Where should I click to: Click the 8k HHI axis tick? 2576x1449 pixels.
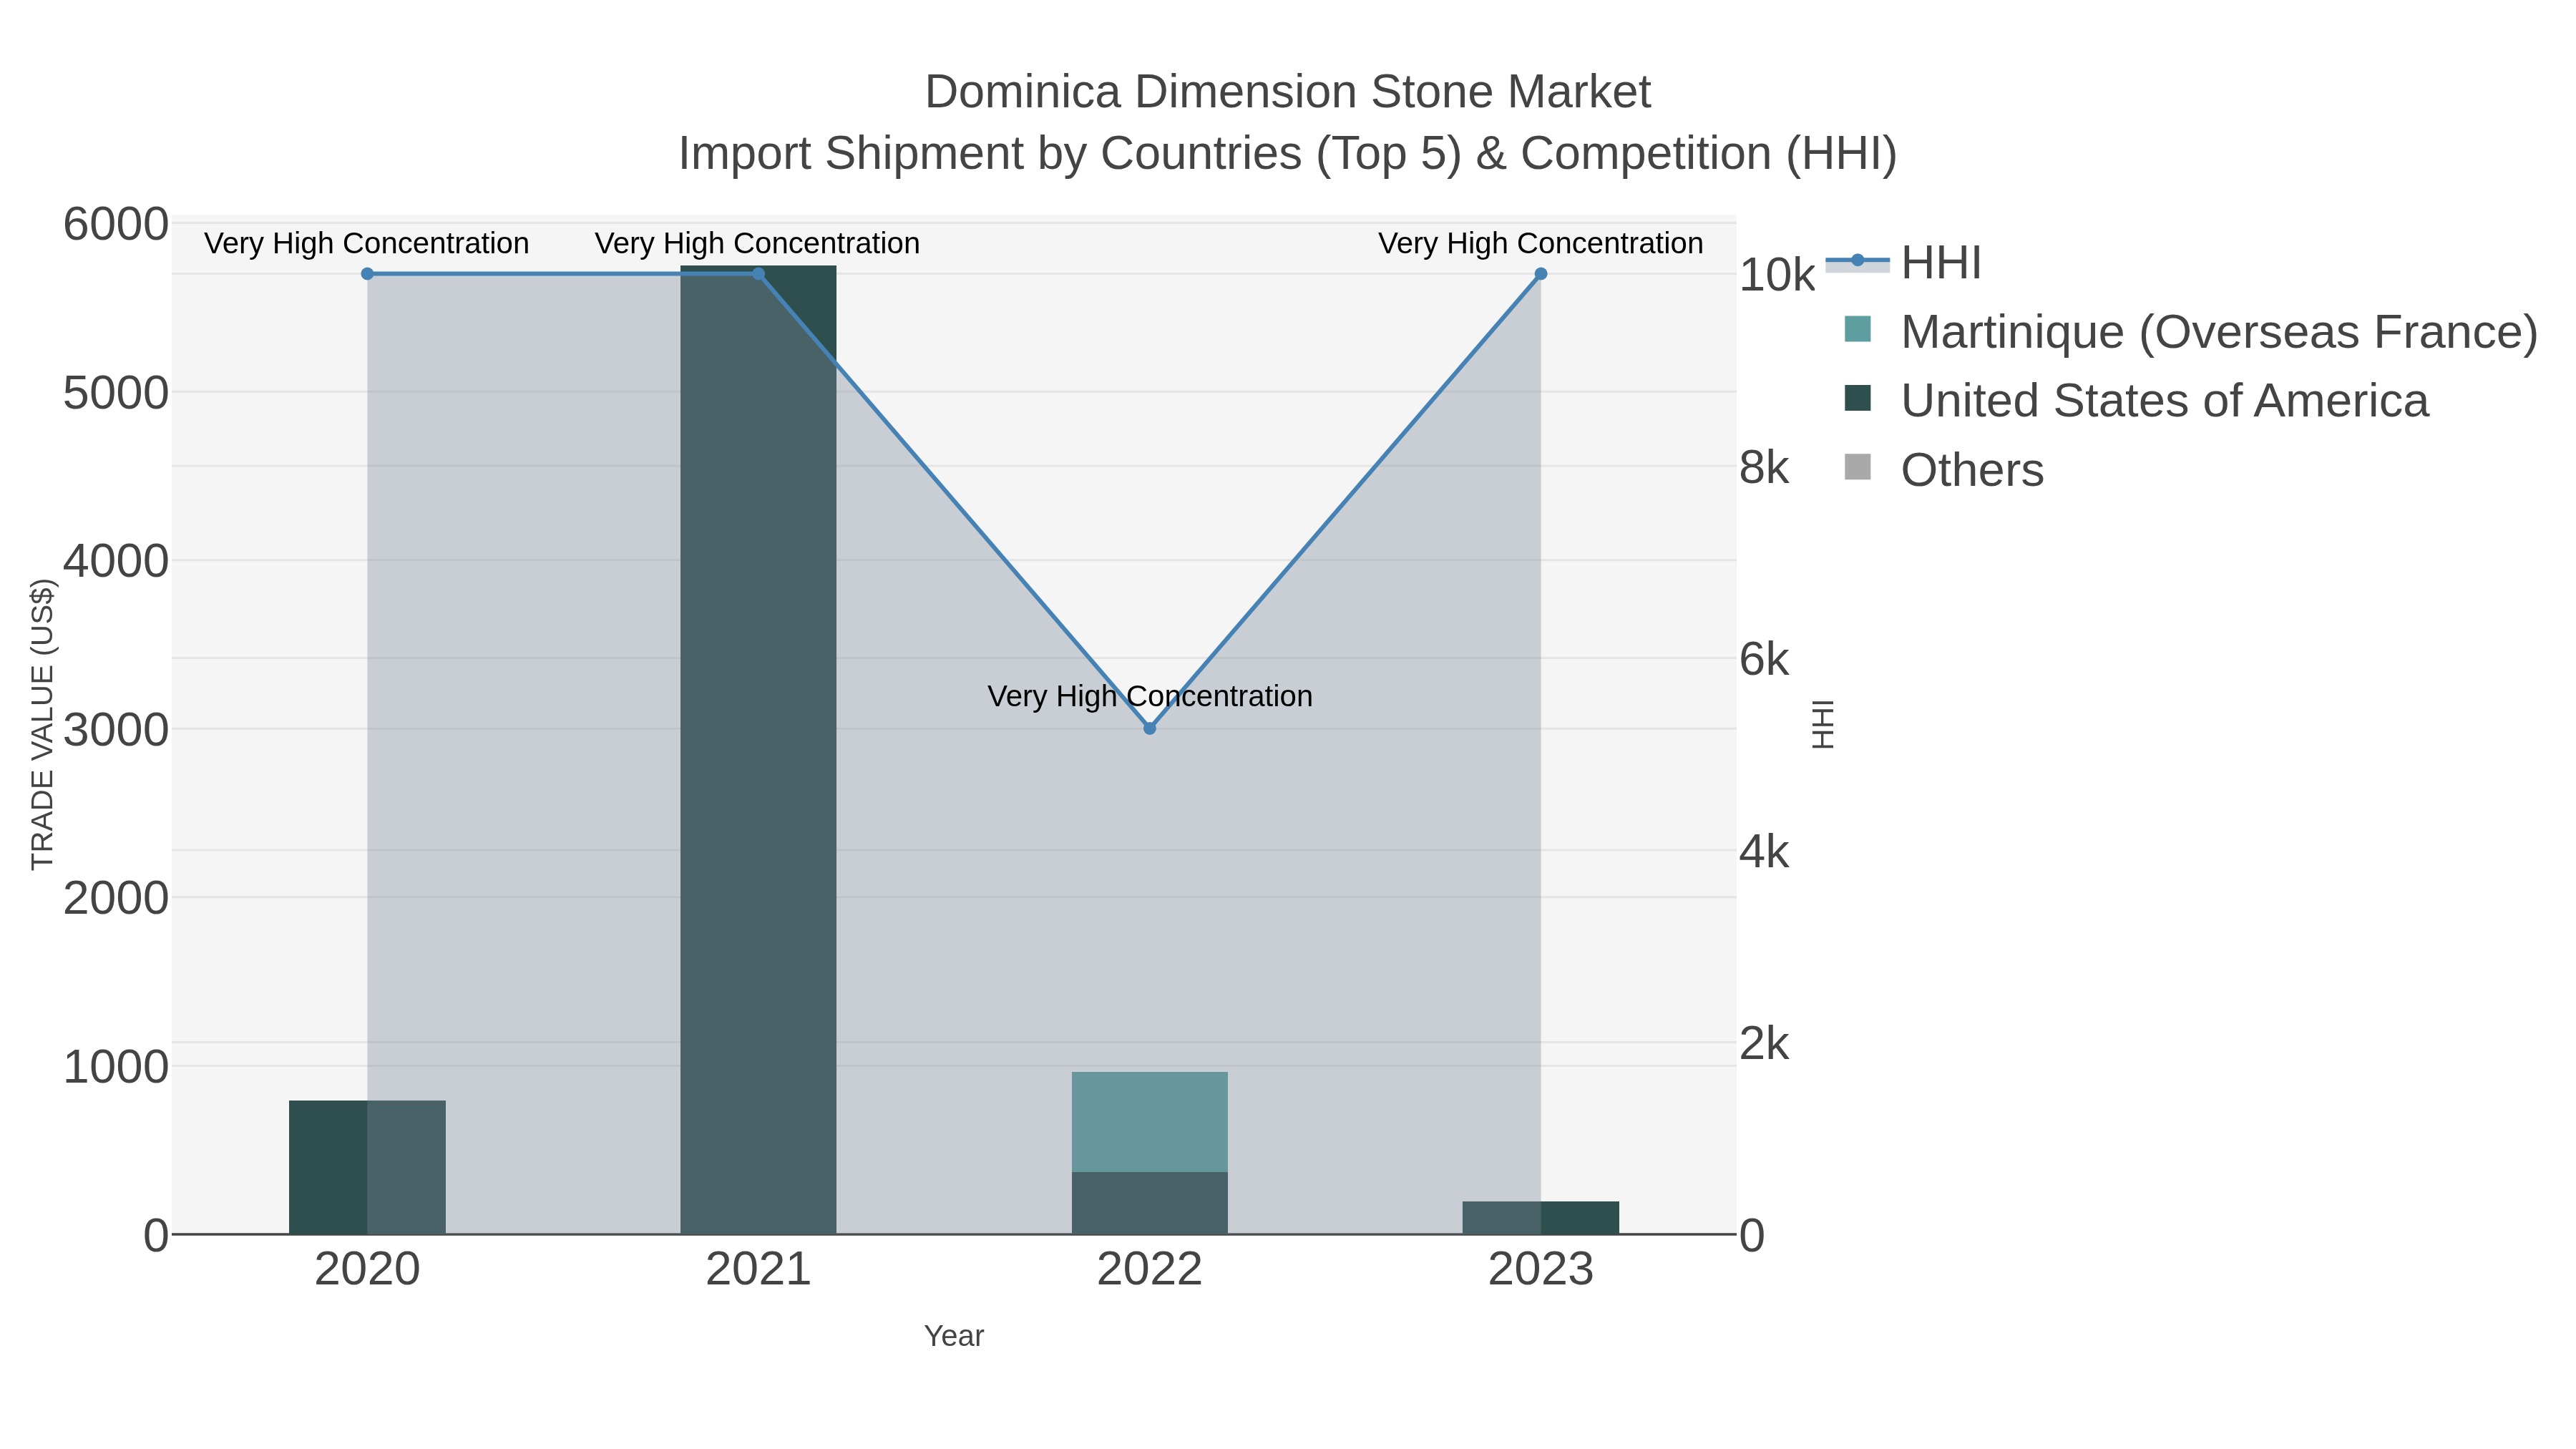pos(1764,467)
